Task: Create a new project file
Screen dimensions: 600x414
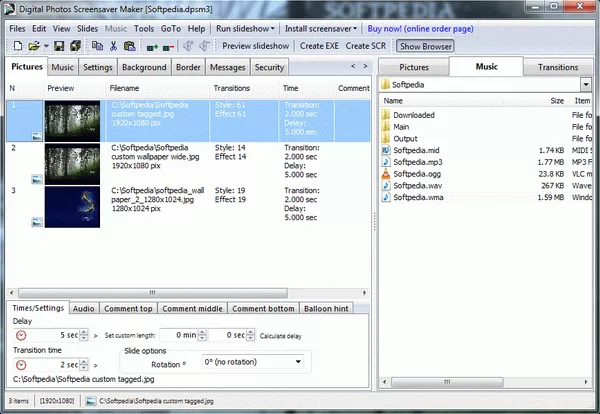Action: [18, 46]
